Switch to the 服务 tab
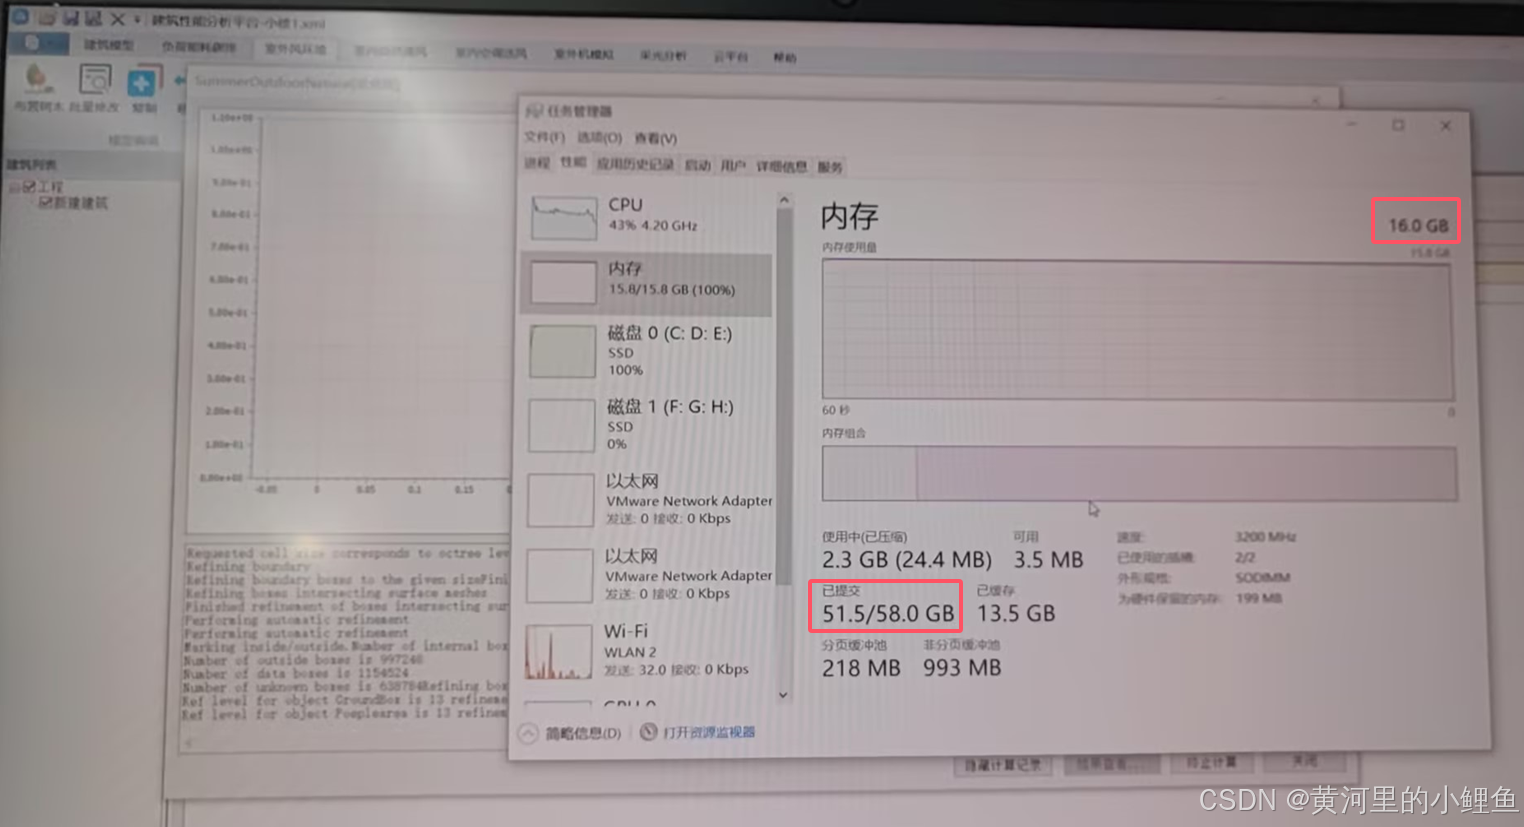Image resolution: width=1524 pixels, height=827 pixels. tap(830, 167)
